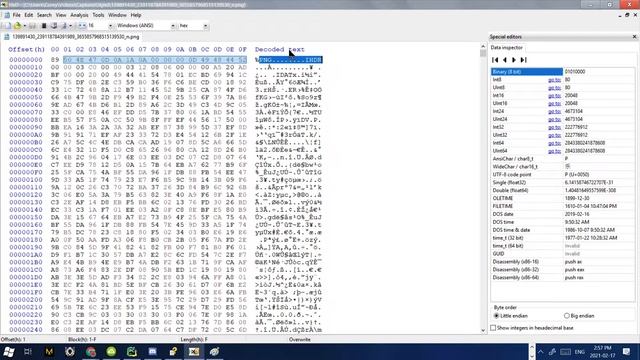Go to next byte in Data inspector
The image size is (640, 360).
pos(514,60)
